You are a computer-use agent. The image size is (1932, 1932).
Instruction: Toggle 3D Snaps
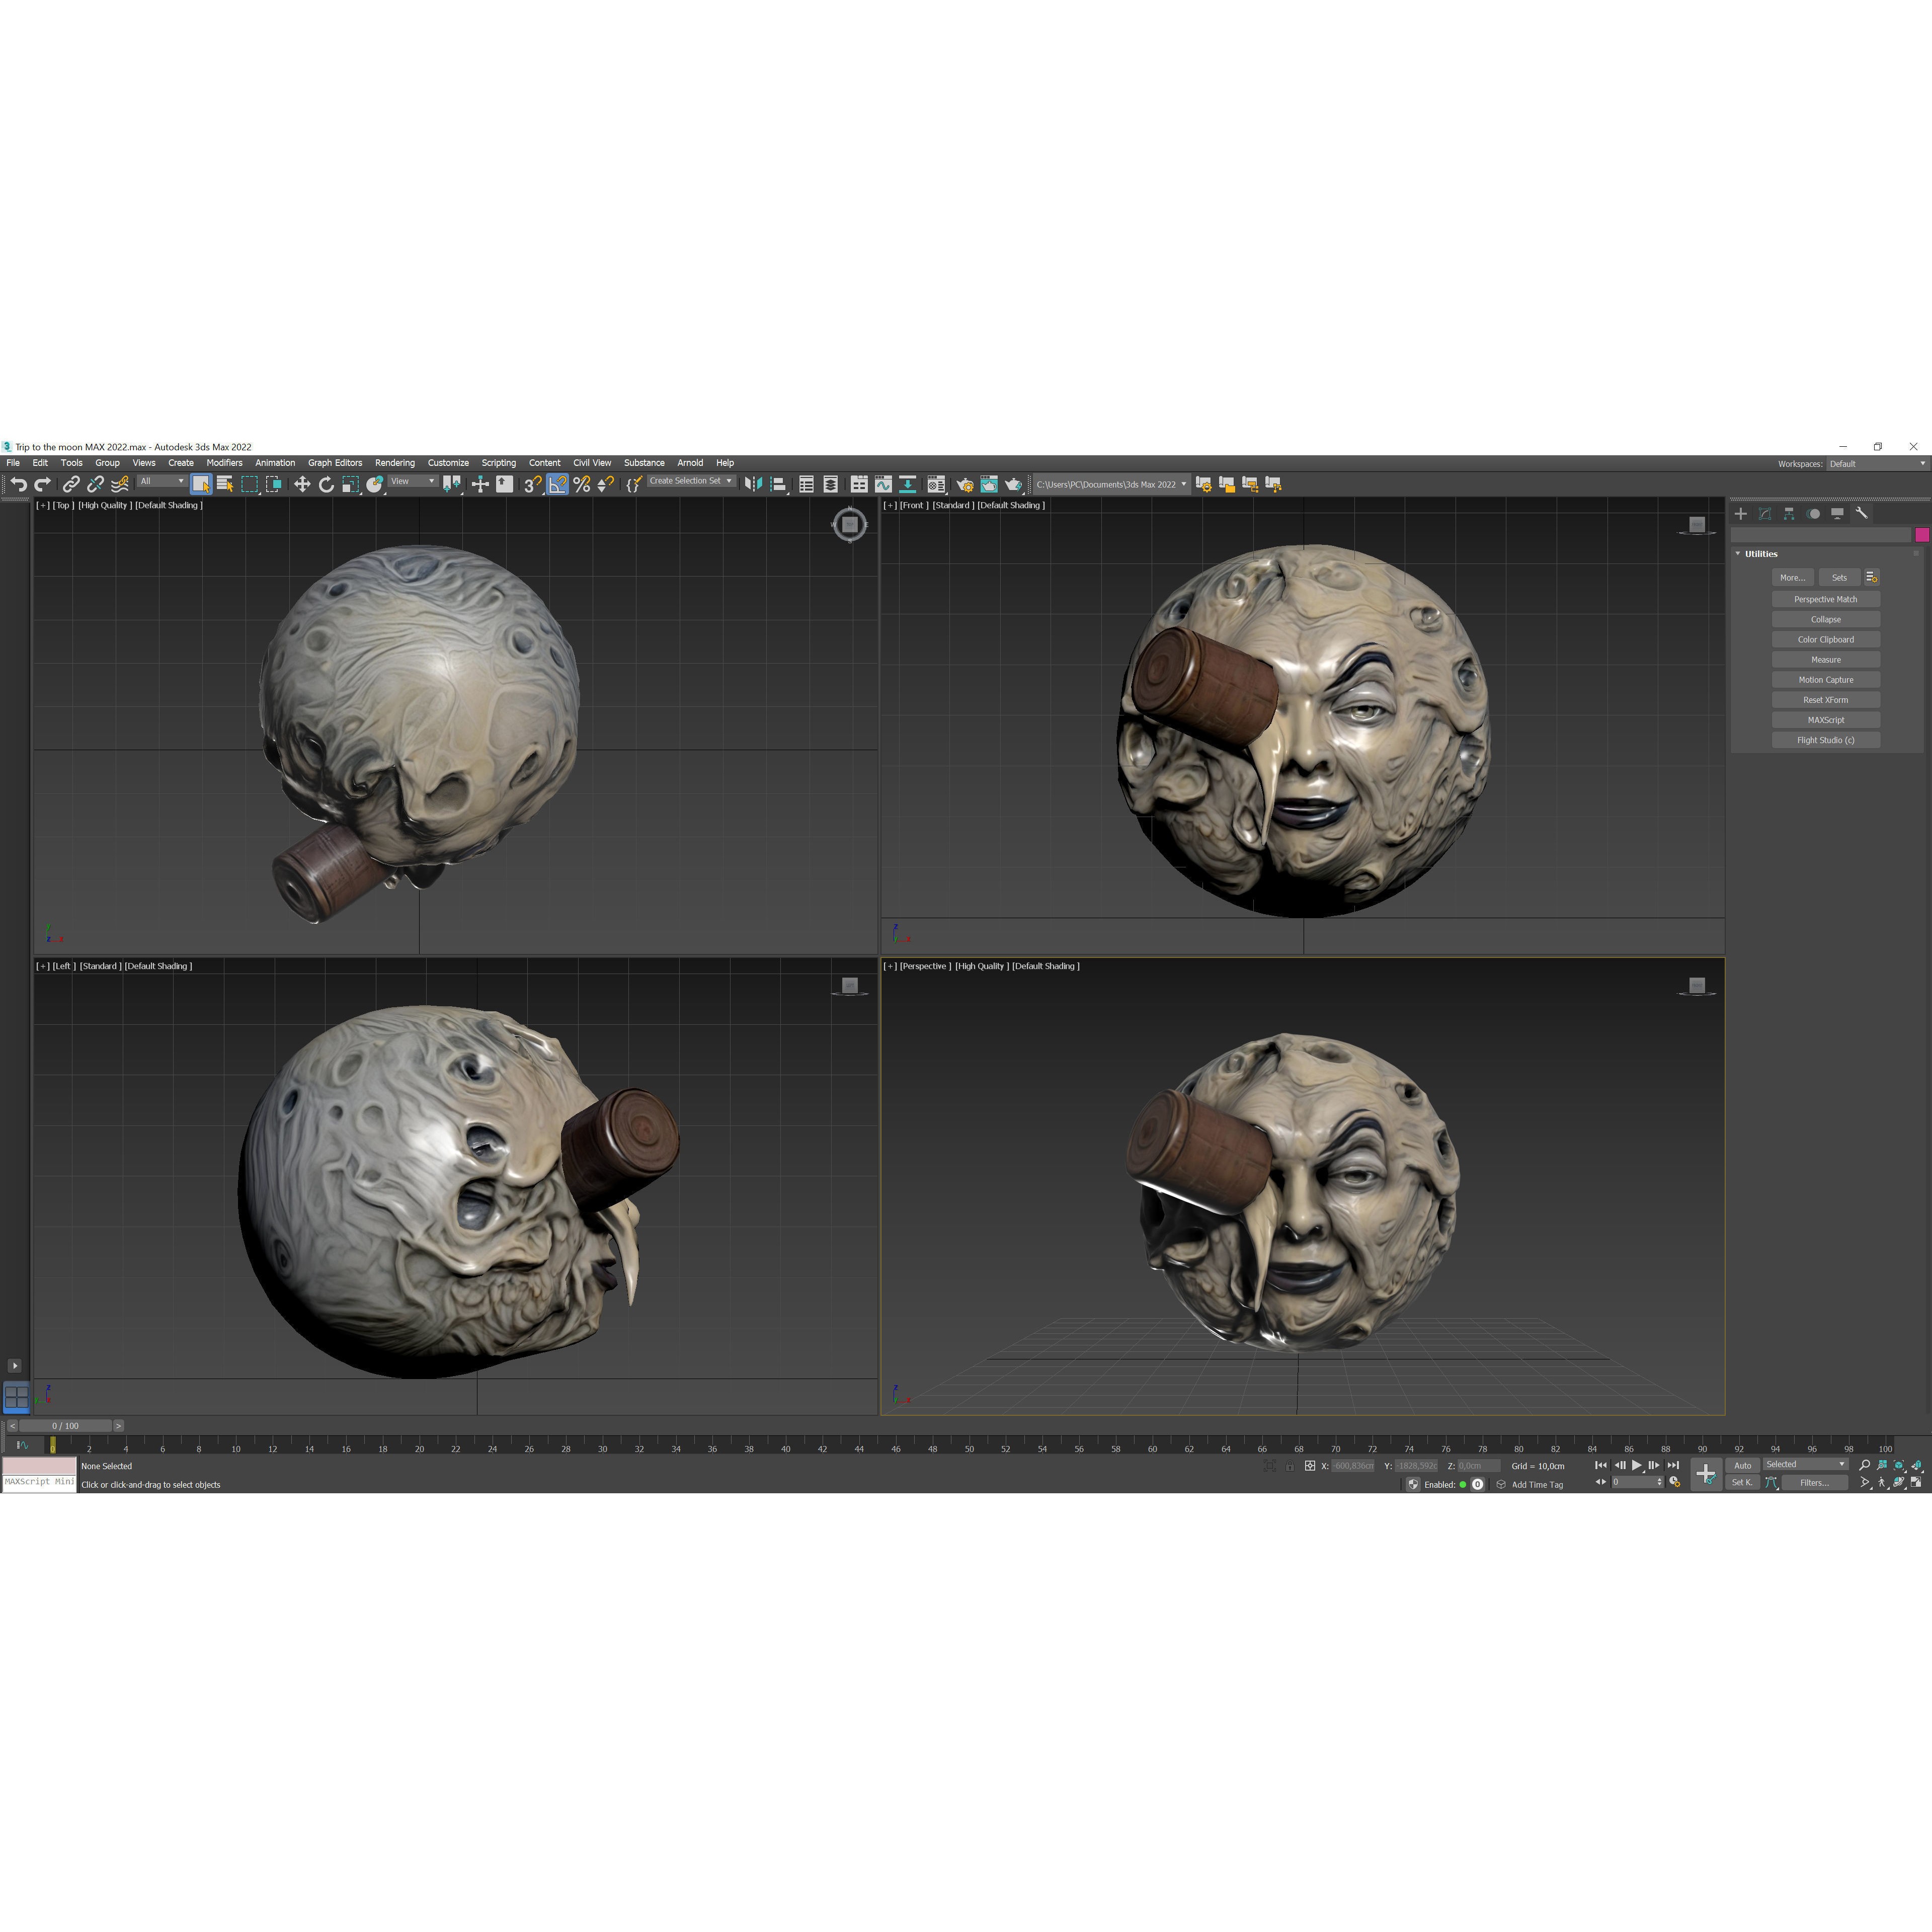pos(532,485)
